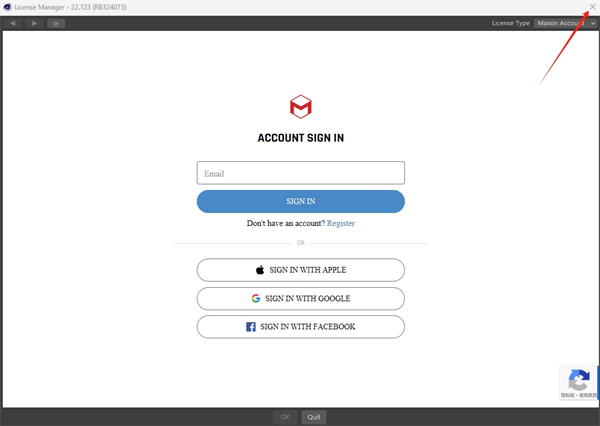Choose Sign in with Apple
The height and width of the screenshot is (426, 600).
point(300,270)
